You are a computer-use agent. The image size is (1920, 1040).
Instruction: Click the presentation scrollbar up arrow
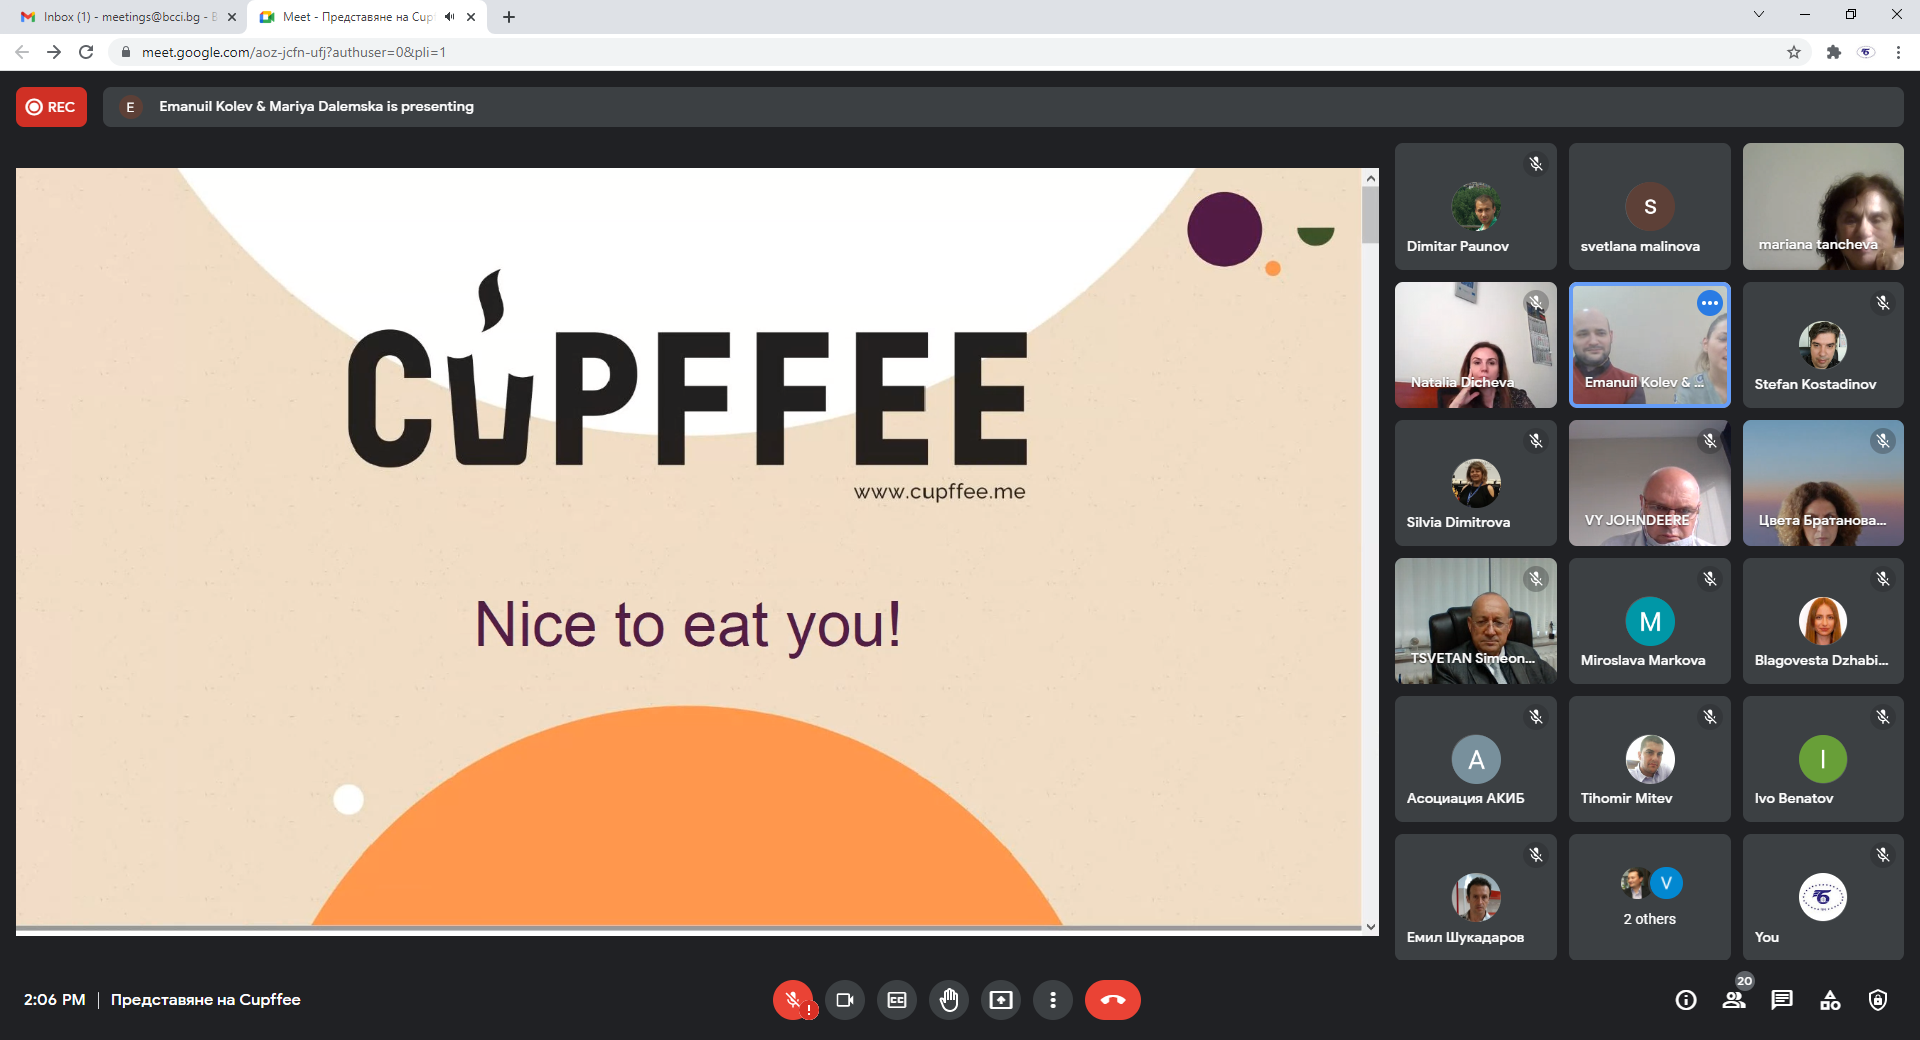(1371, 177)
